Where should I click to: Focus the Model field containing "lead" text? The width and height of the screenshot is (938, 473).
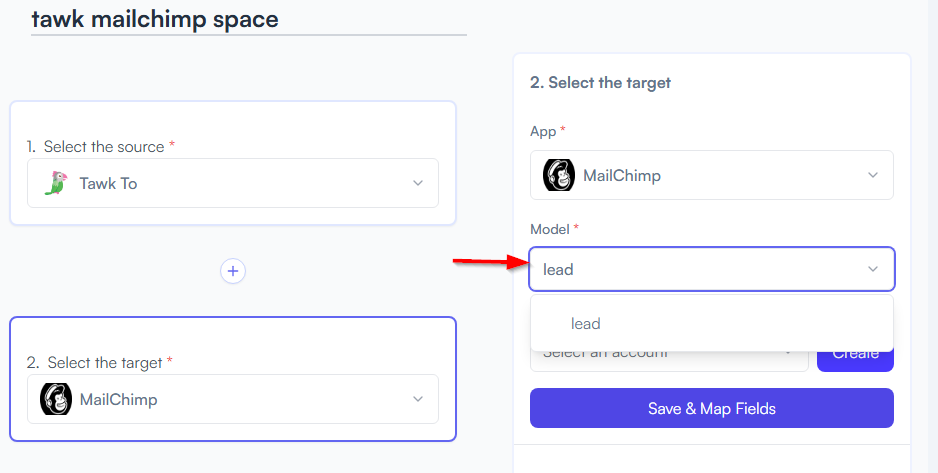point(712,269)
